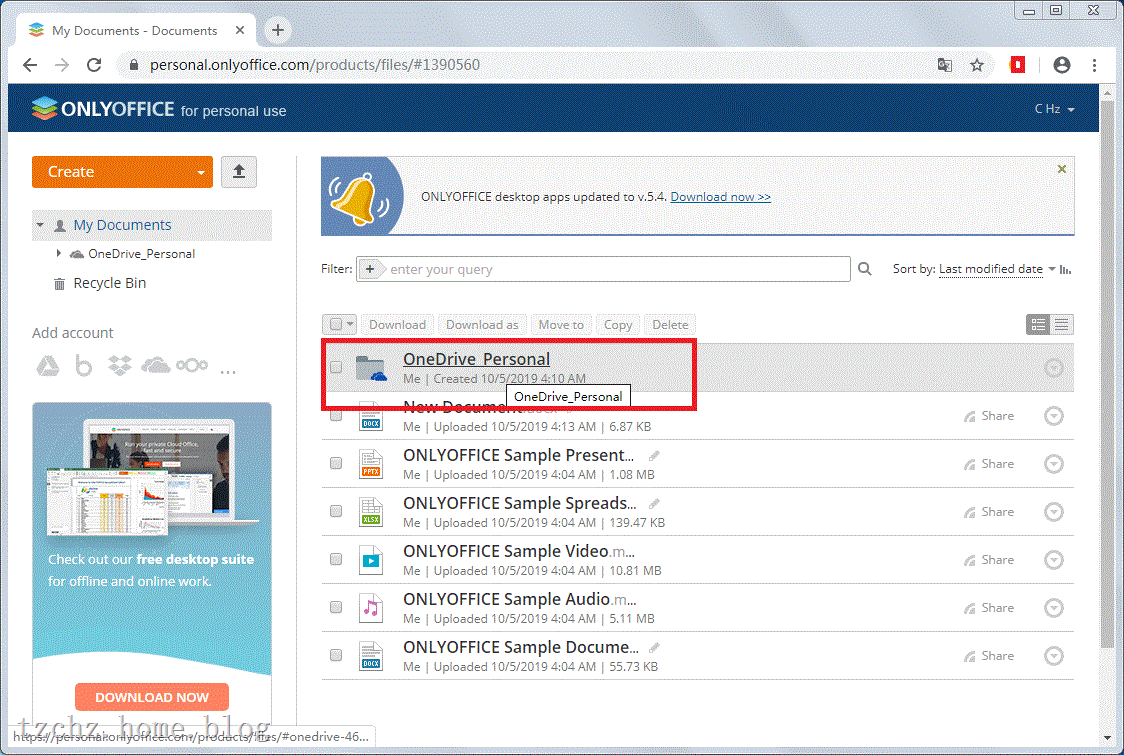The image size is (1124, 755).
Task: Connect a Dropbox account icon
Action: coord(120,366)
